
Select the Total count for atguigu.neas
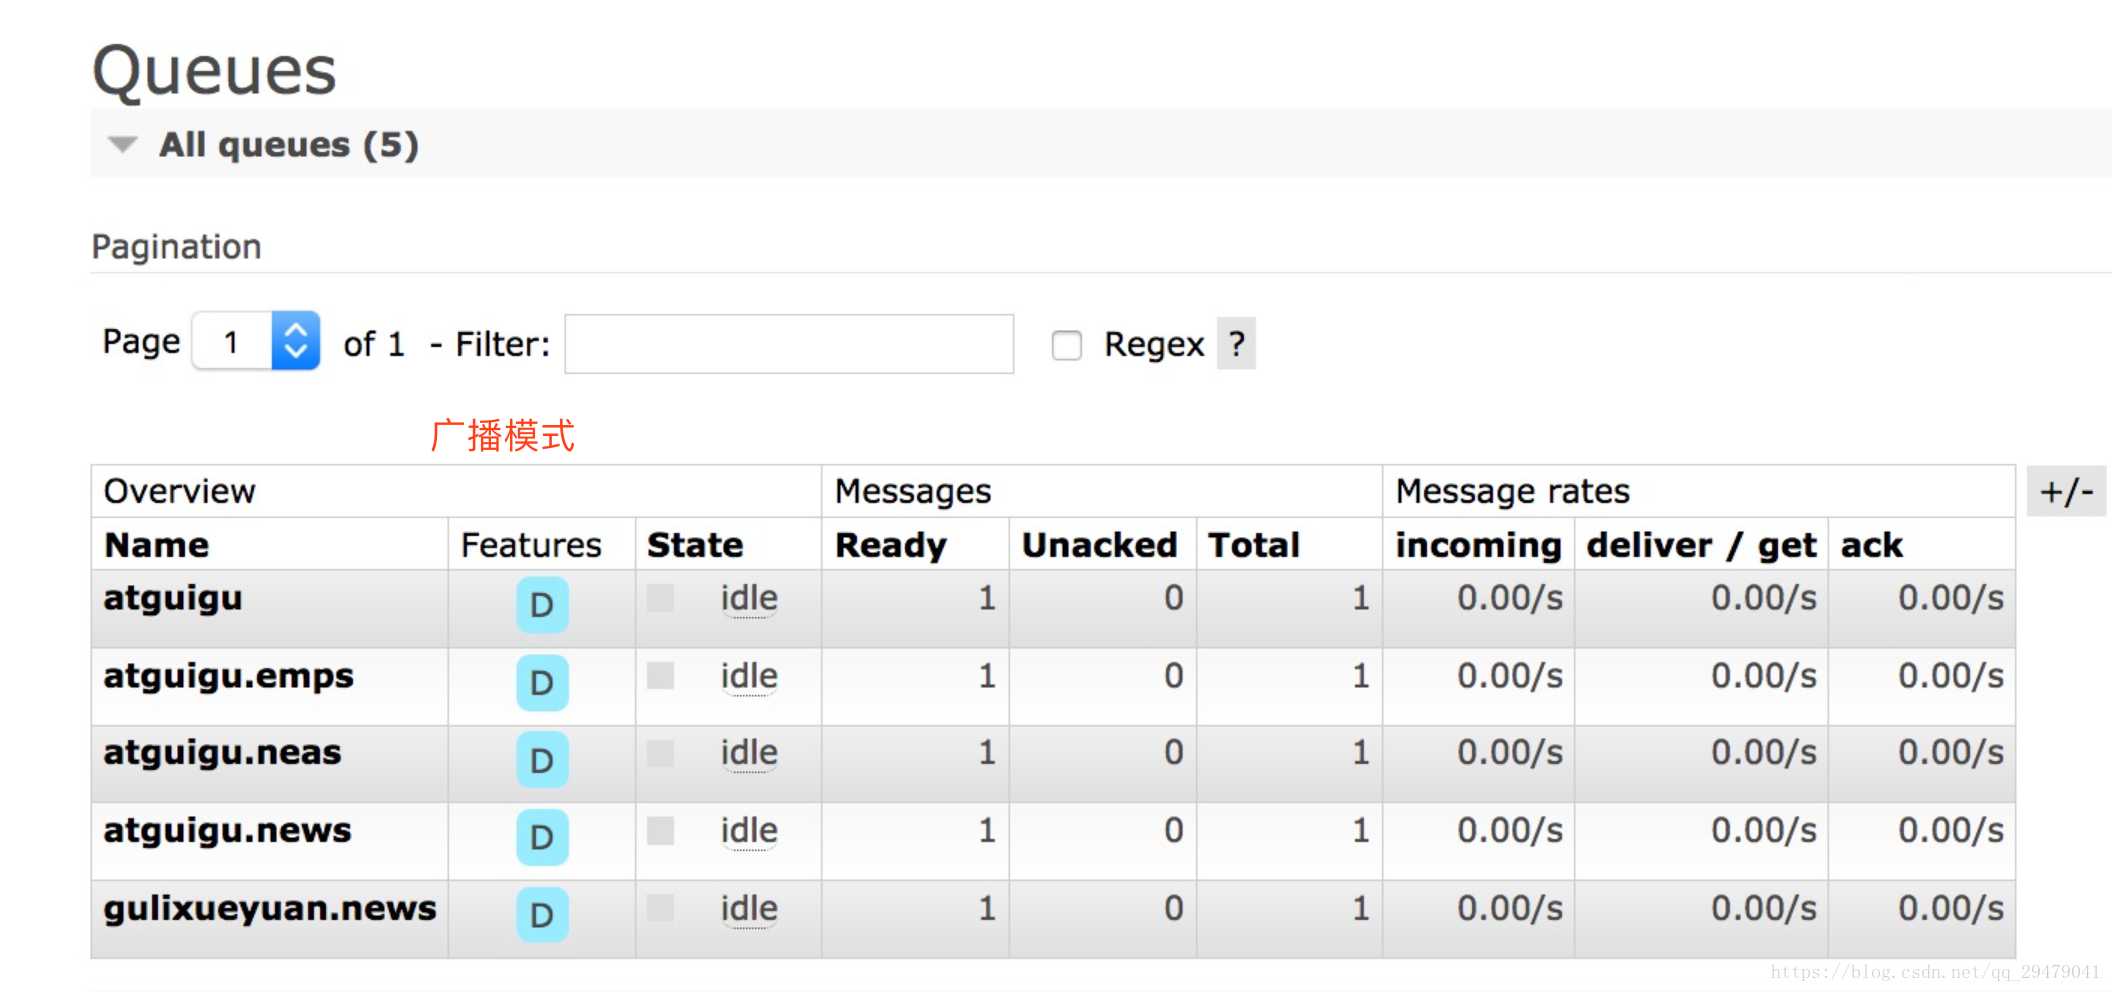click(x=1361, y=752)
